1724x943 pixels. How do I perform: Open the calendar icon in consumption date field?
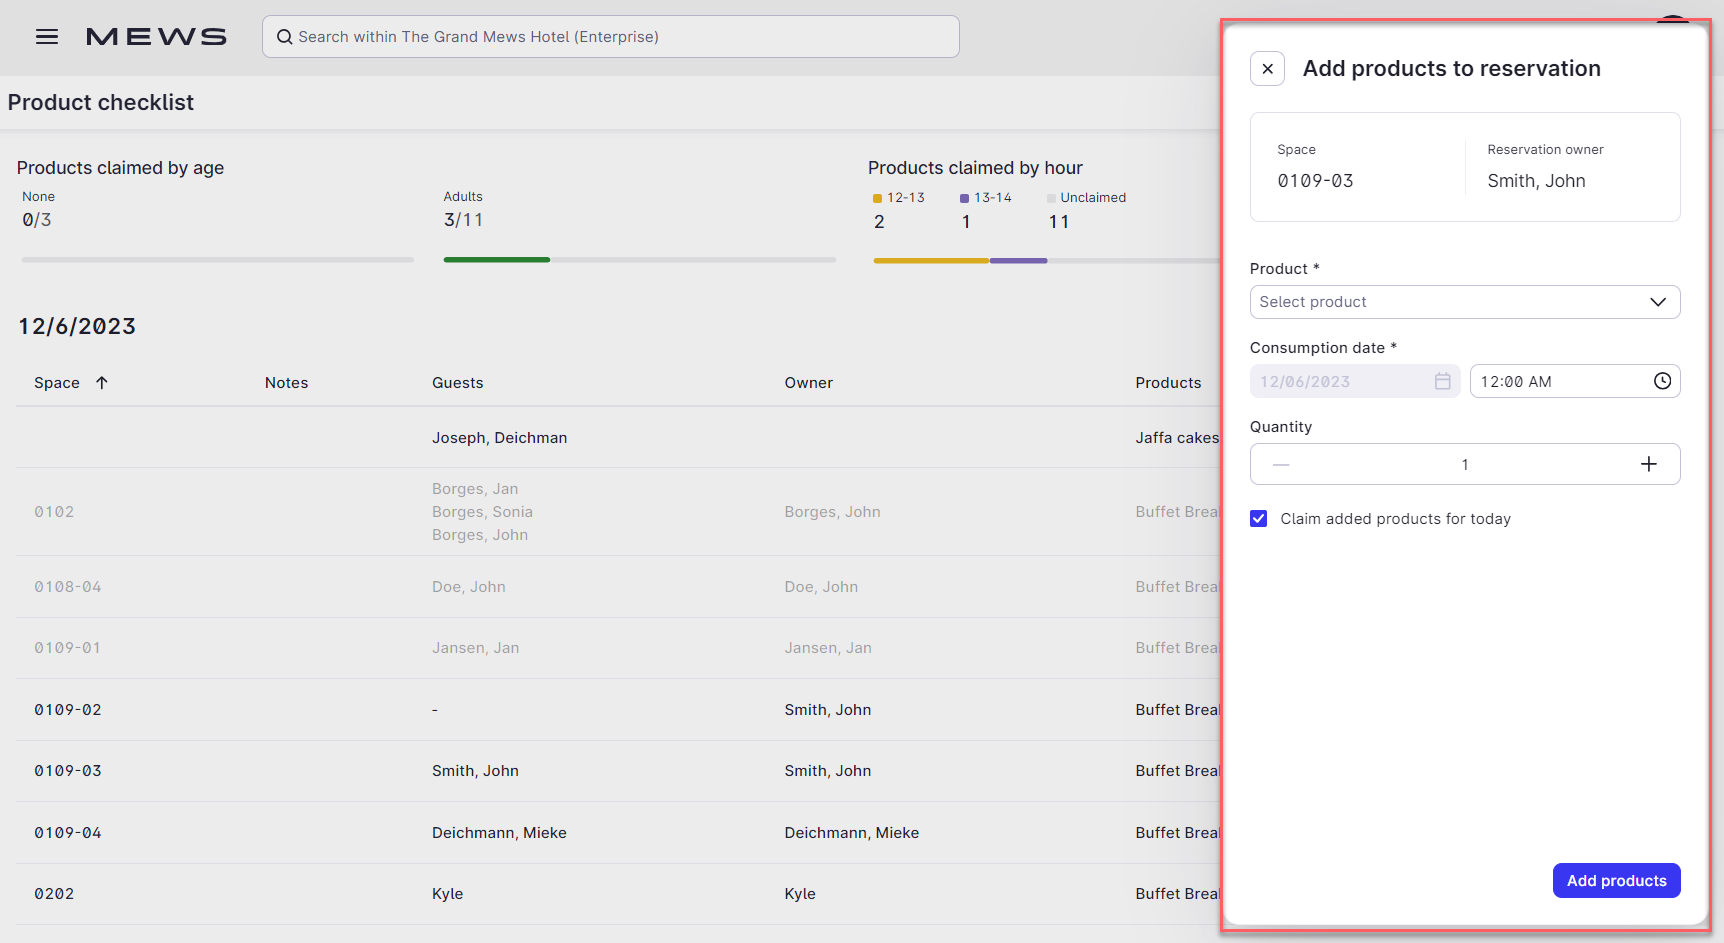[x=1442, y=381]
